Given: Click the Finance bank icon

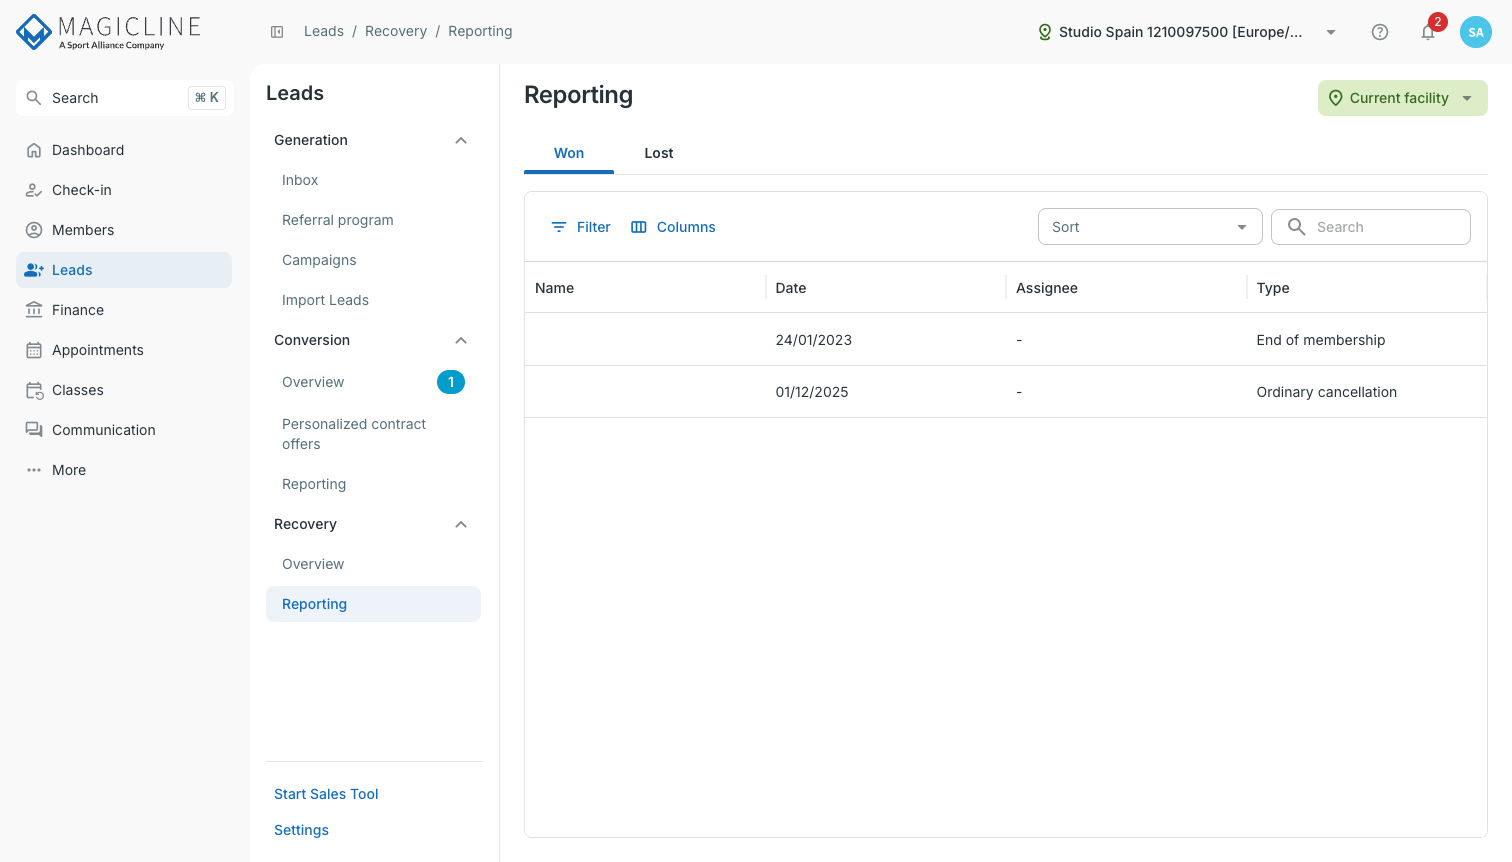Looking at the screenshot, I should 34,310.
